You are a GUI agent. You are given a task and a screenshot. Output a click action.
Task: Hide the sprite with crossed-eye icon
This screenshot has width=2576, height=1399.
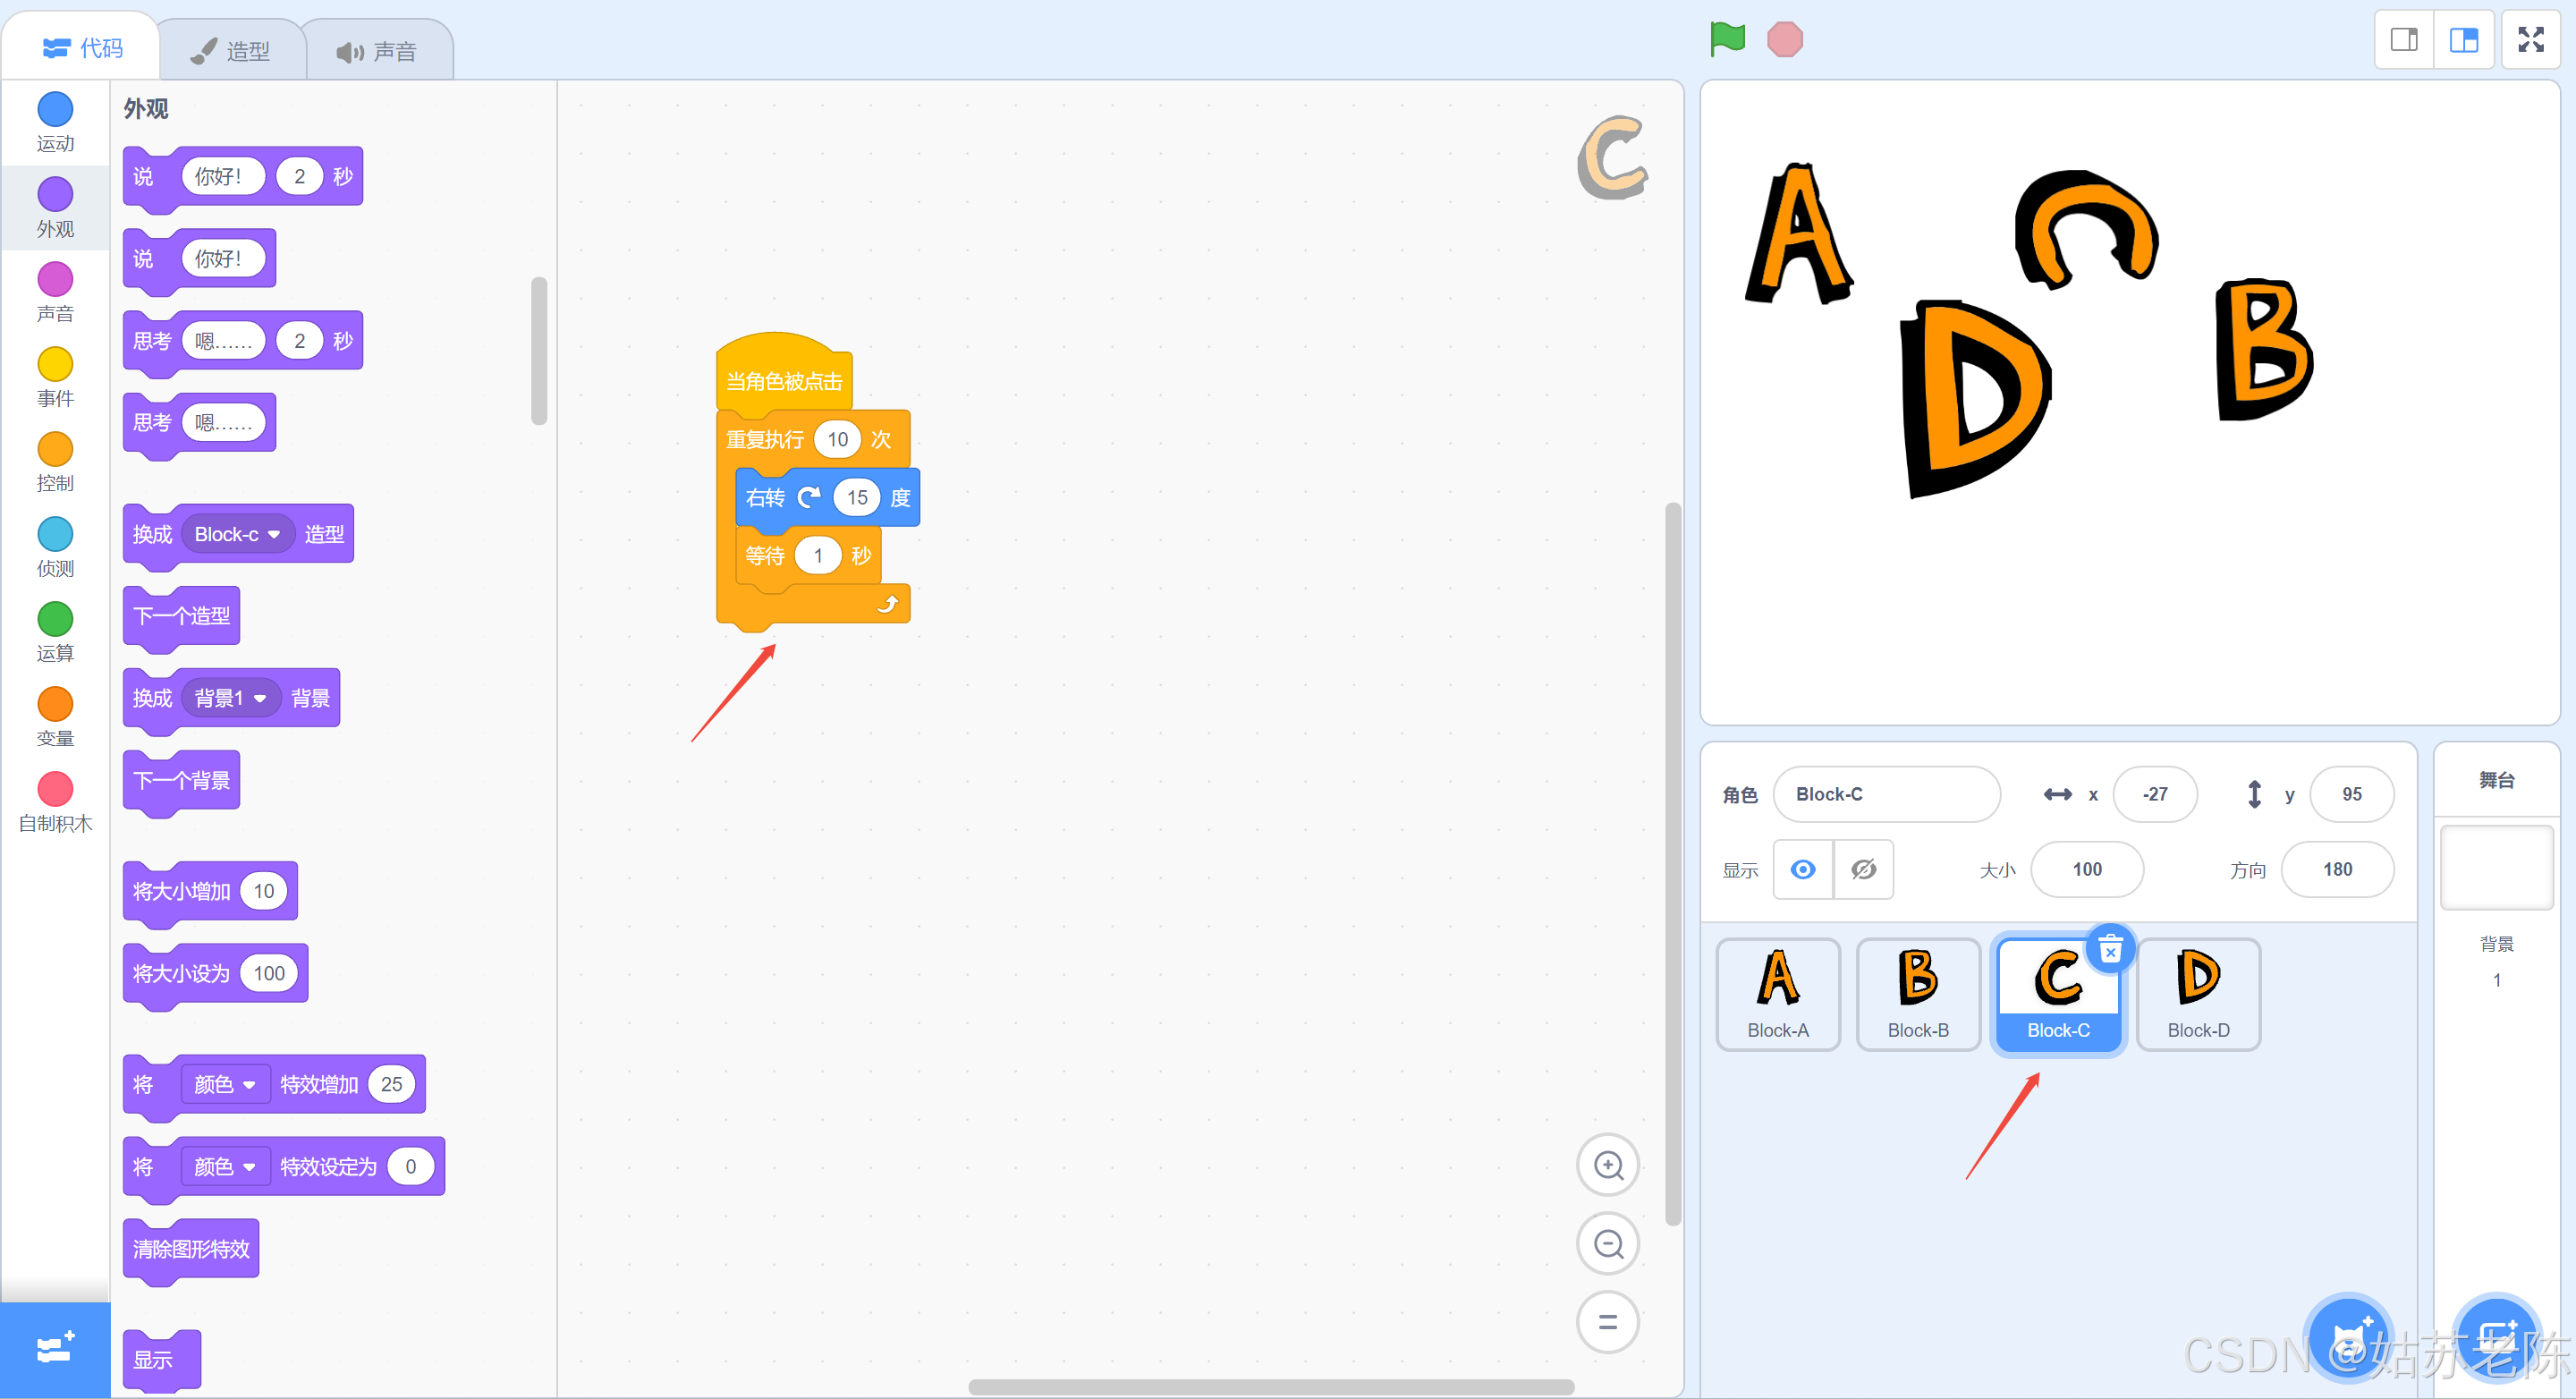pyautogui.click(x=1863, y=869)
